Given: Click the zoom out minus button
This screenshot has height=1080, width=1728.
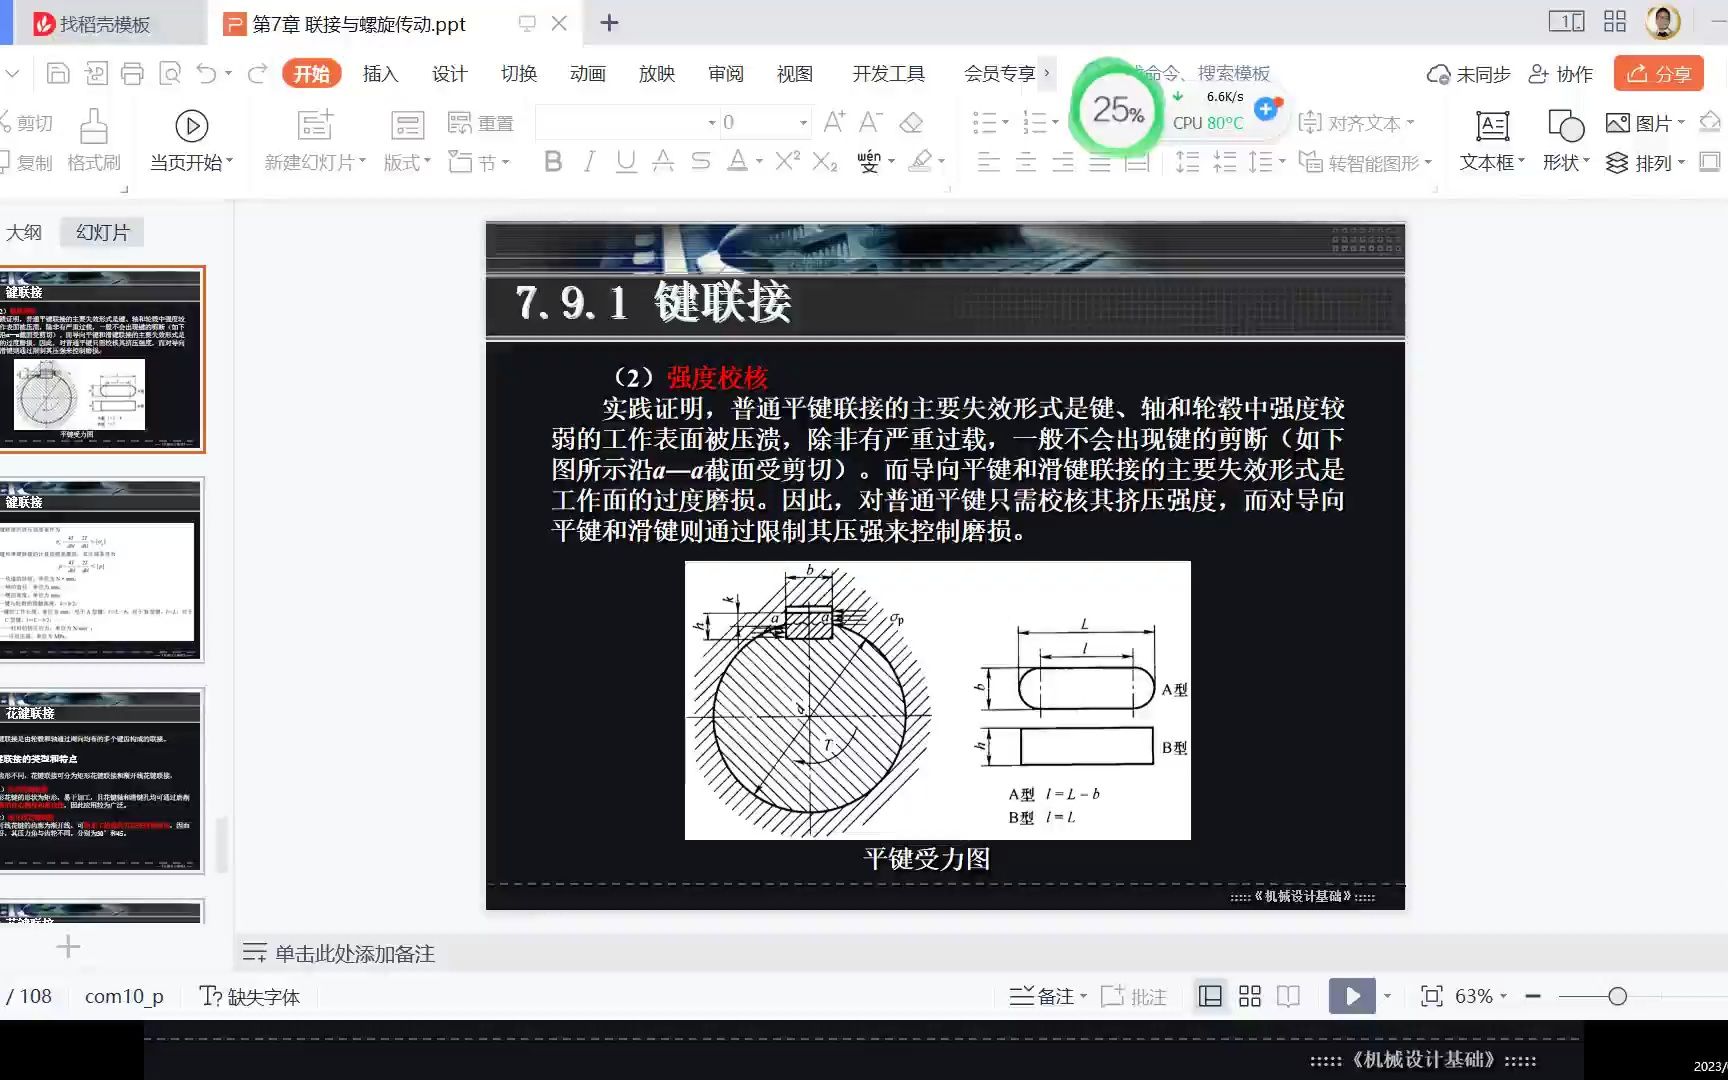Looking at the screenshot, I should (x=1533, y=996).
